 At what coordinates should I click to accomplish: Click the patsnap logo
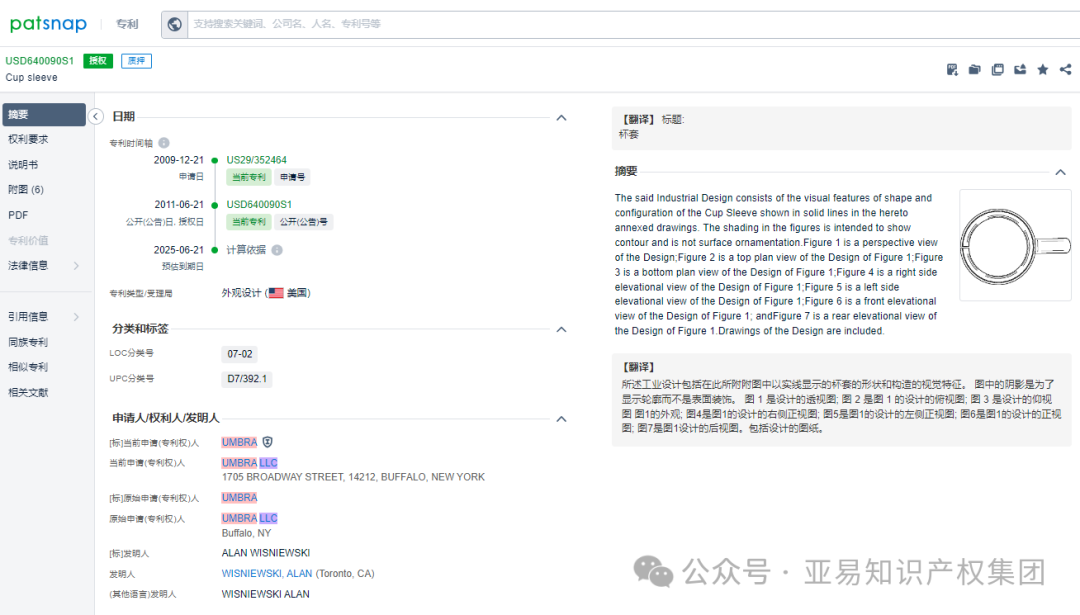pos(48,24)
